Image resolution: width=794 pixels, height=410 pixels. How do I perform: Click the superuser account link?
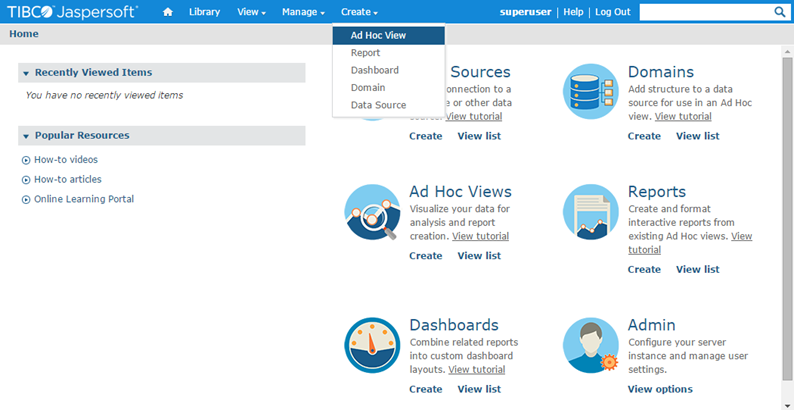point(526,12)
